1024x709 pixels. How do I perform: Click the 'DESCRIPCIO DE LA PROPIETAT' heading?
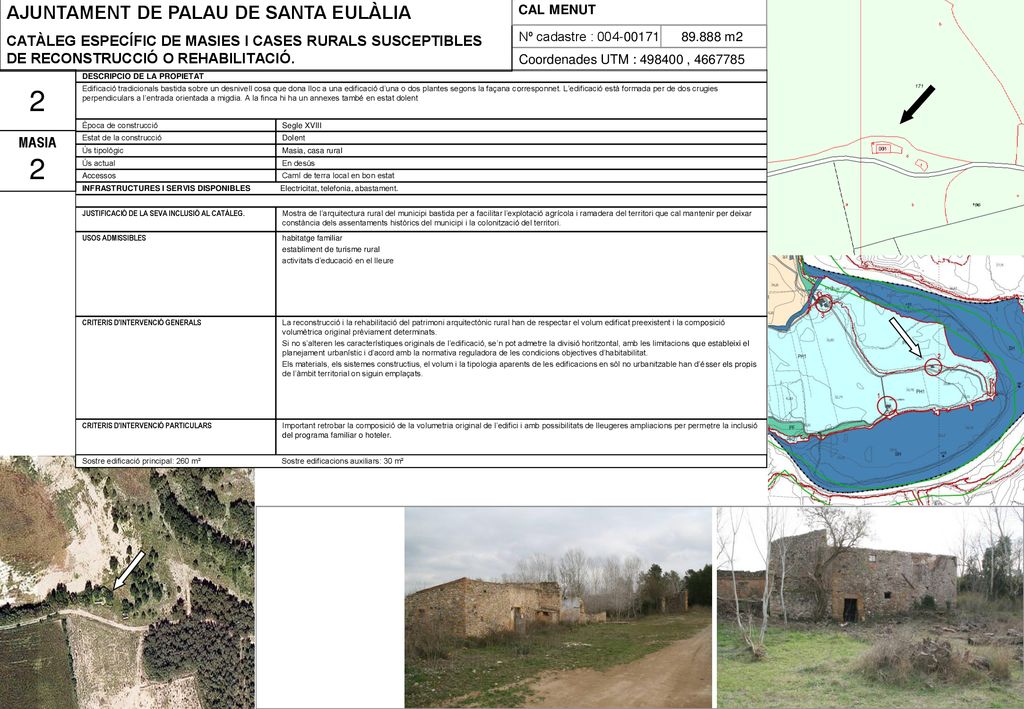click(143, 76)
